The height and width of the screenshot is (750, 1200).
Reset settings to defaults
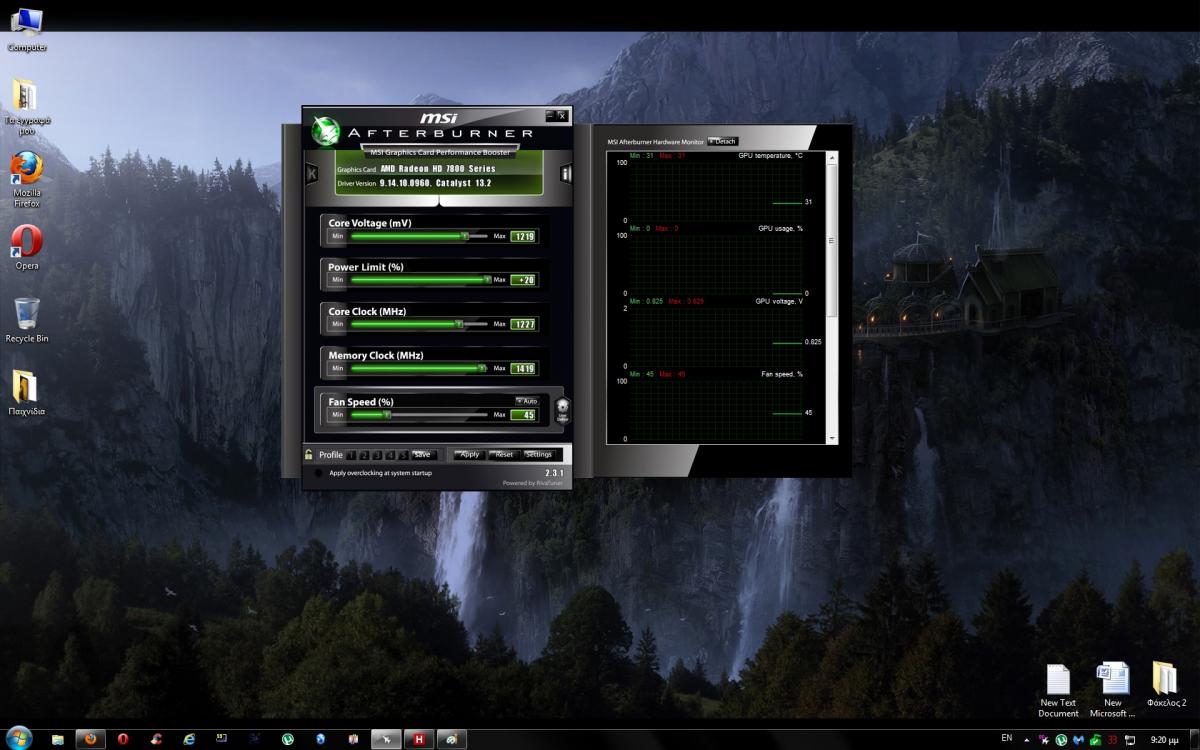point(504,455)
